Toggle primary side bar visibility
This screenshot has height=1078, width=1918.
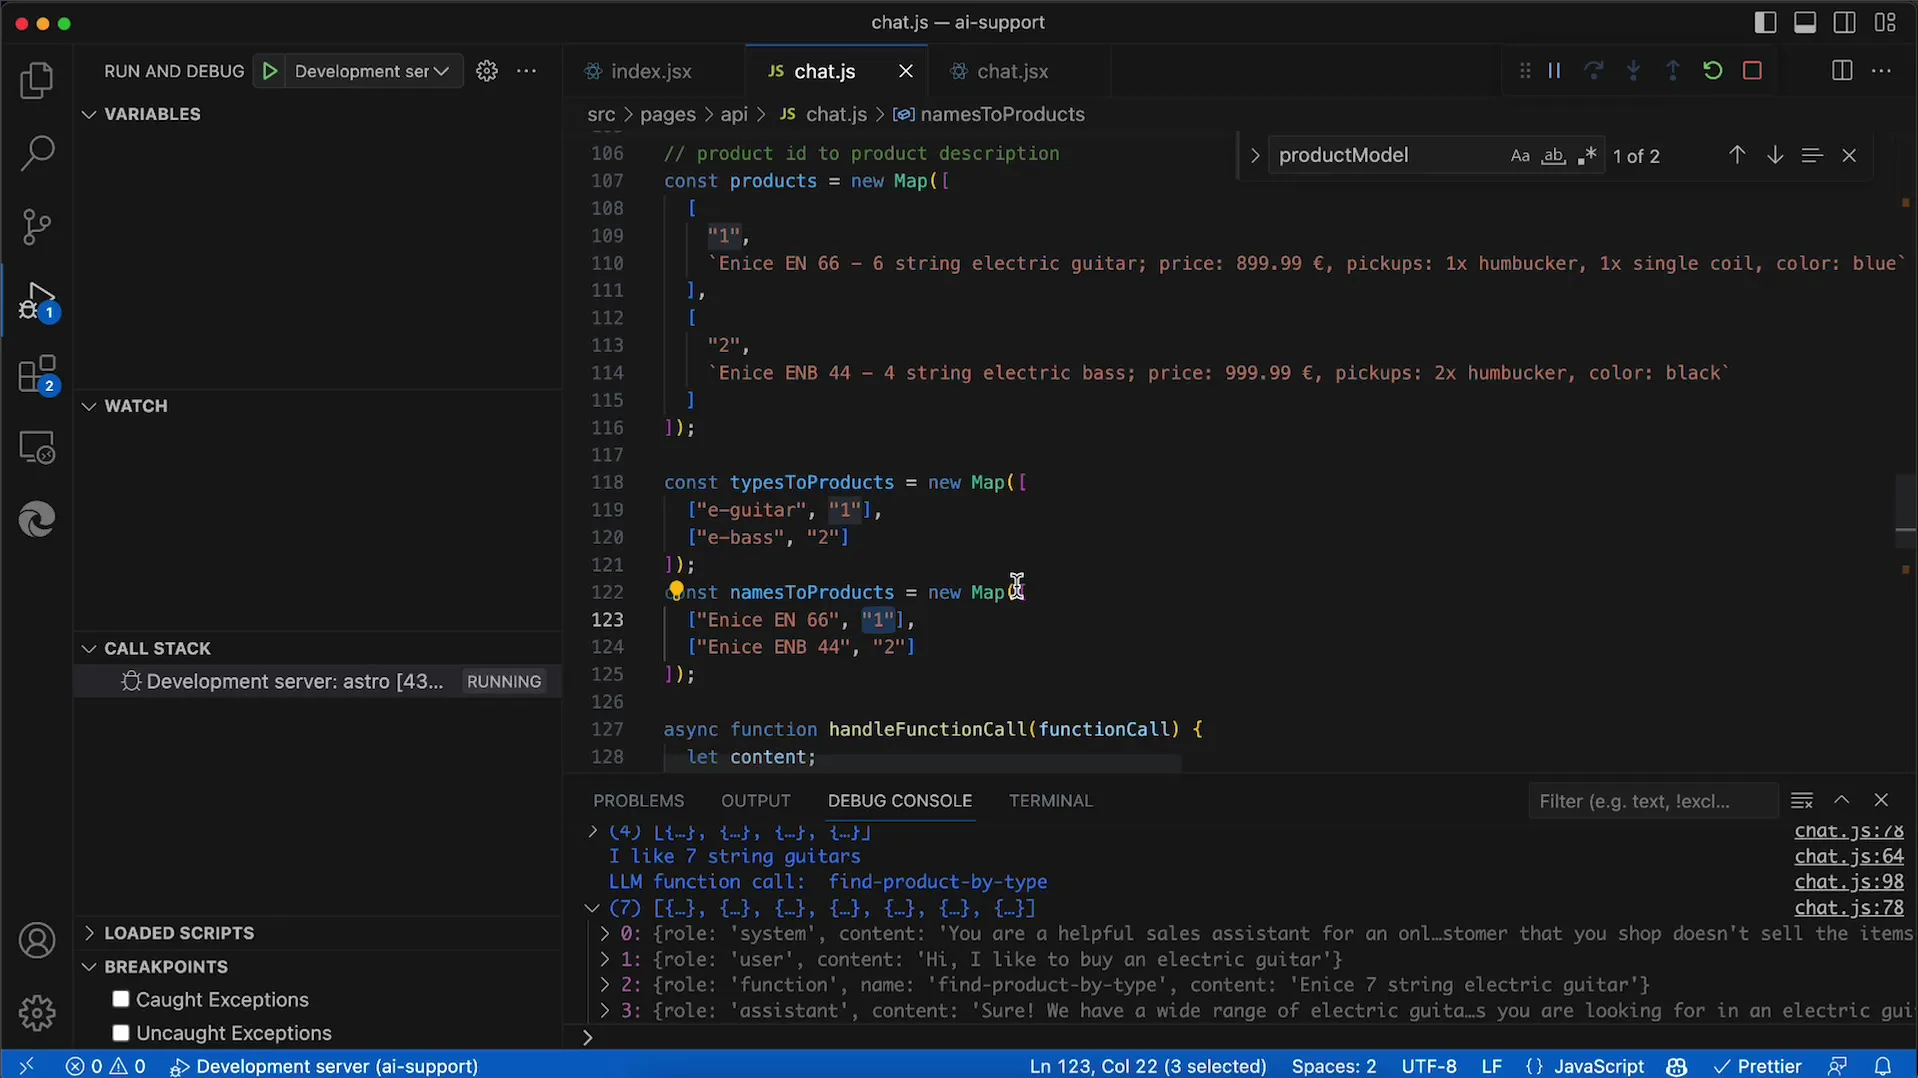1765,22
